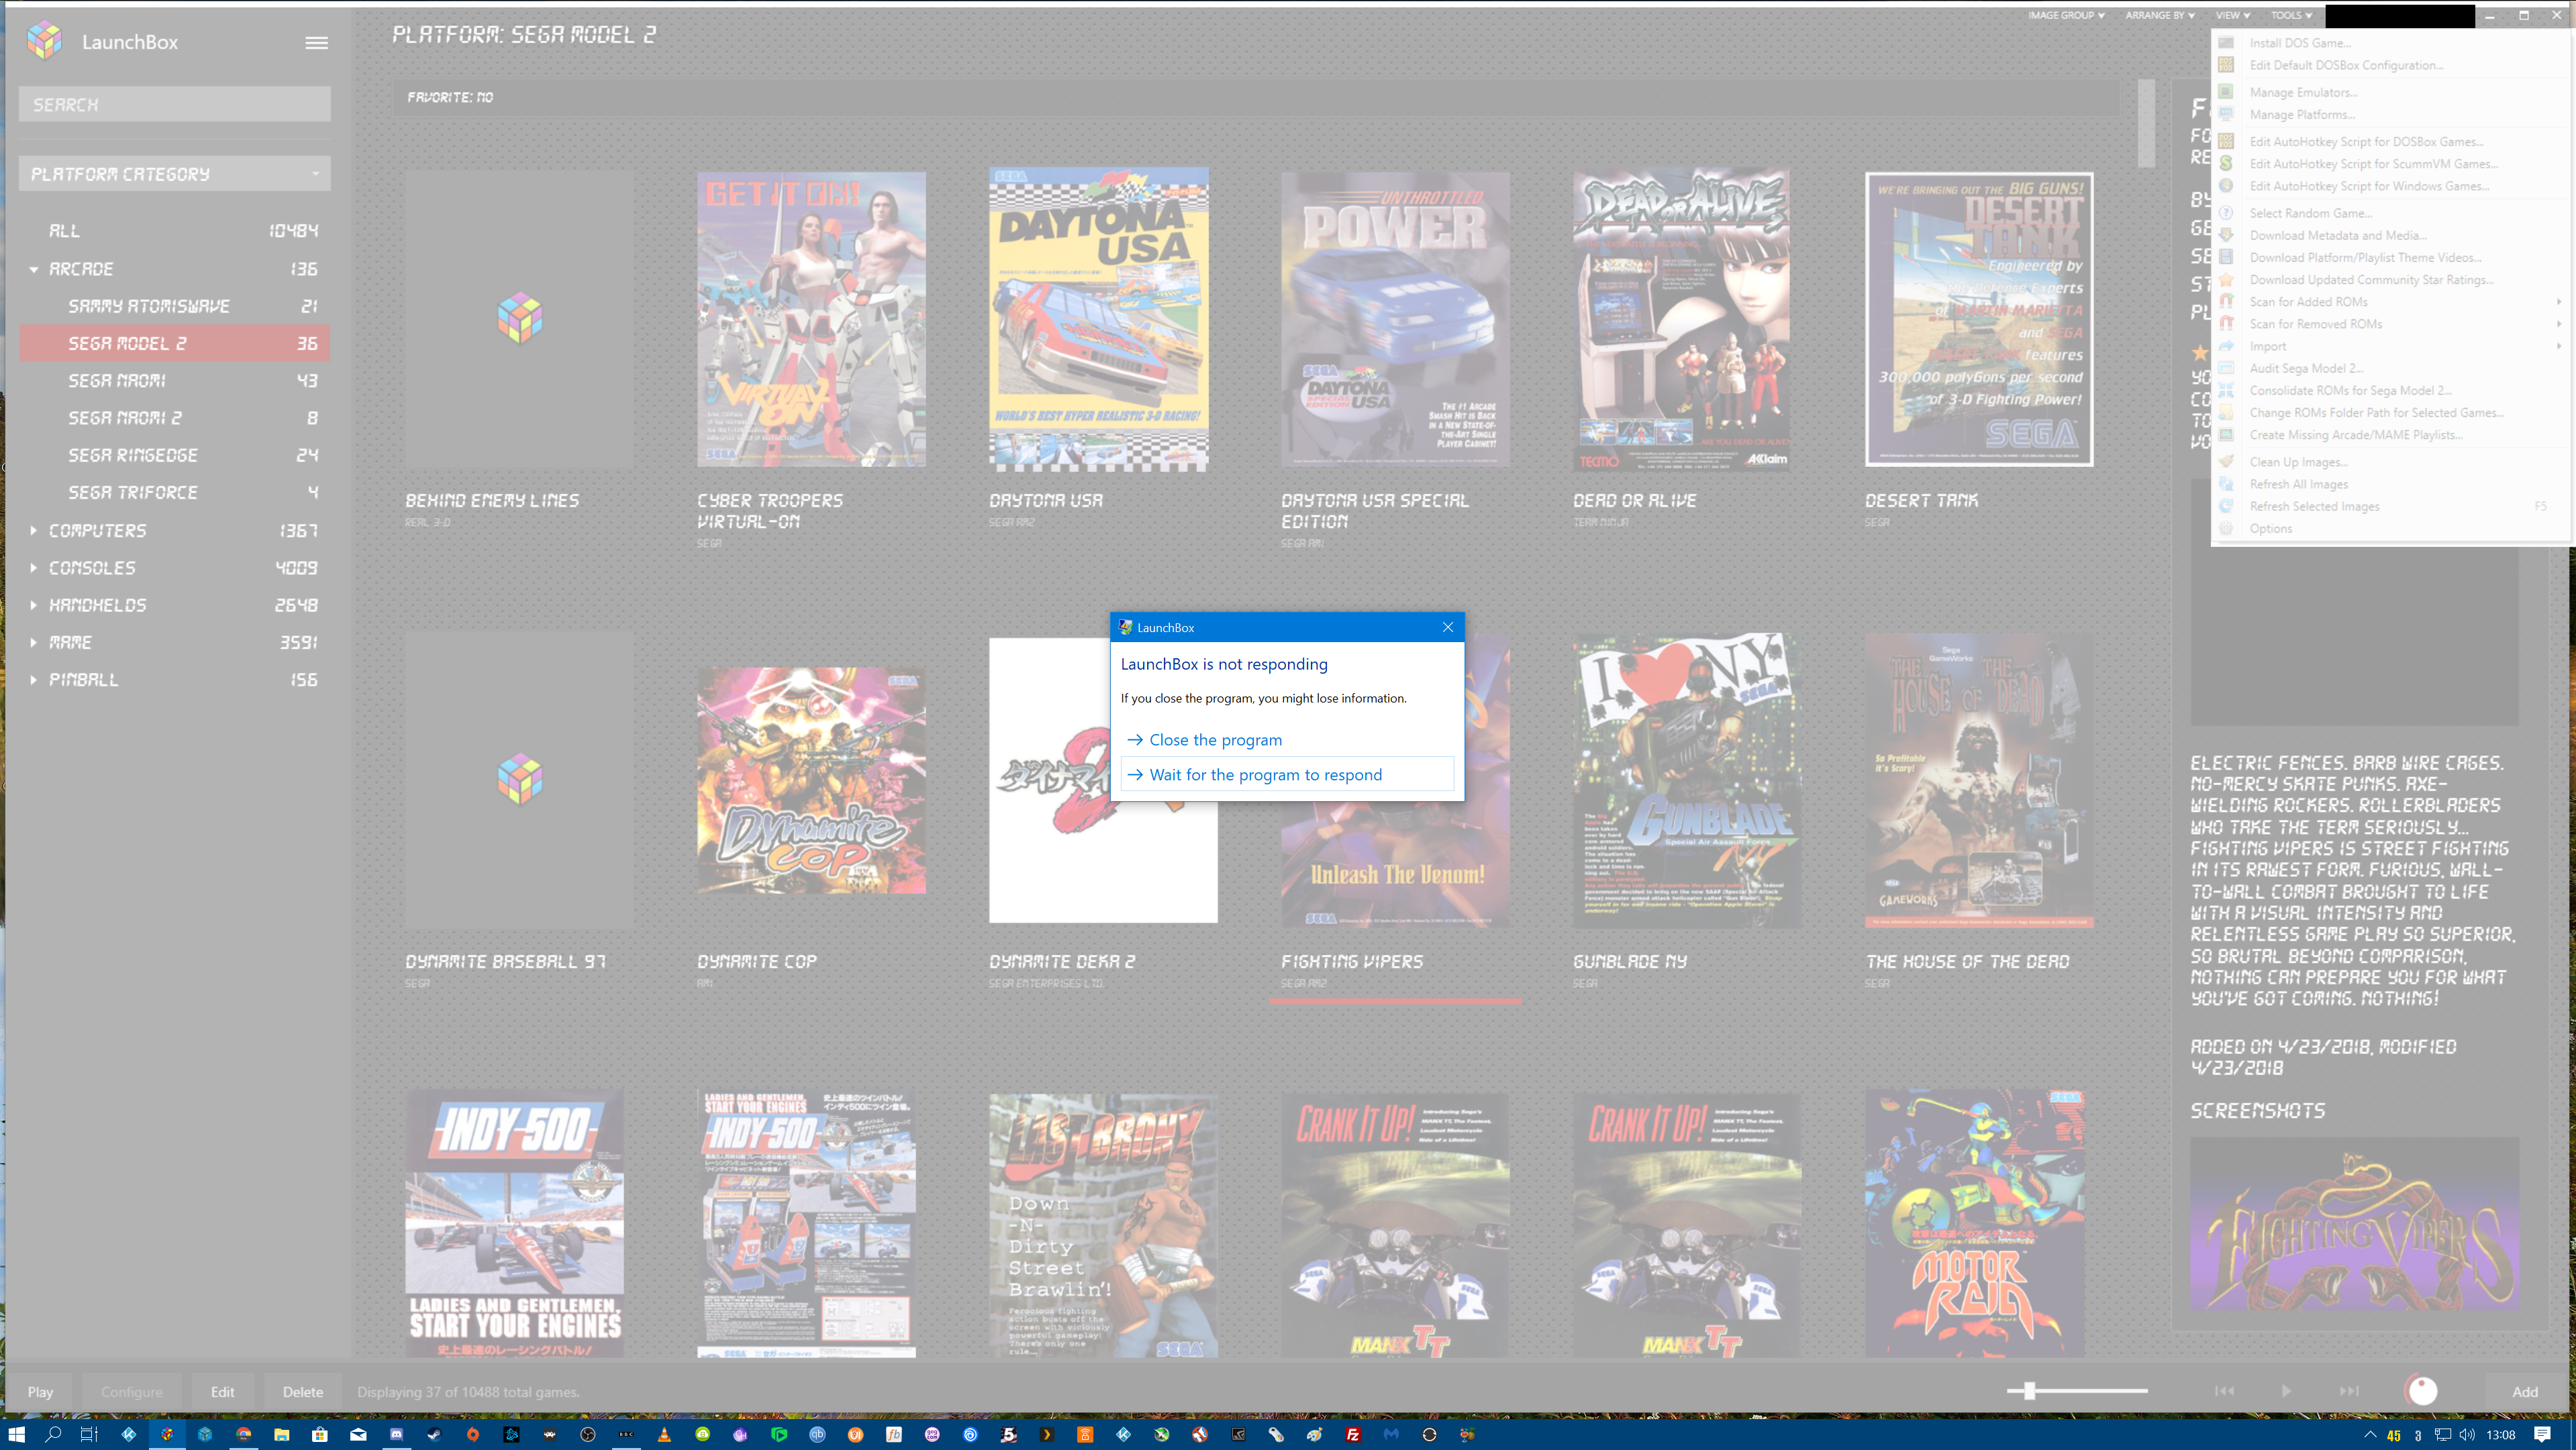Click the music volume knob

(2421, 1391)
